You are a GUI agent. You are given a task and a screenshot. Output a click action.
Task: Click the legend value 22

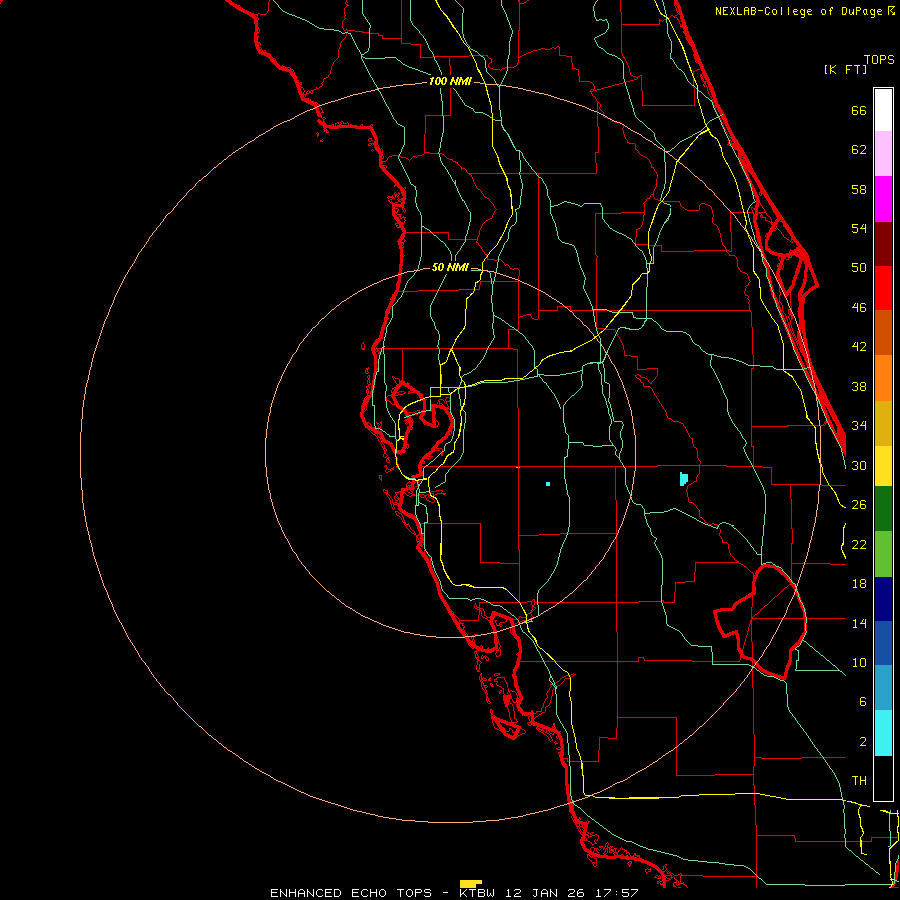859,544
